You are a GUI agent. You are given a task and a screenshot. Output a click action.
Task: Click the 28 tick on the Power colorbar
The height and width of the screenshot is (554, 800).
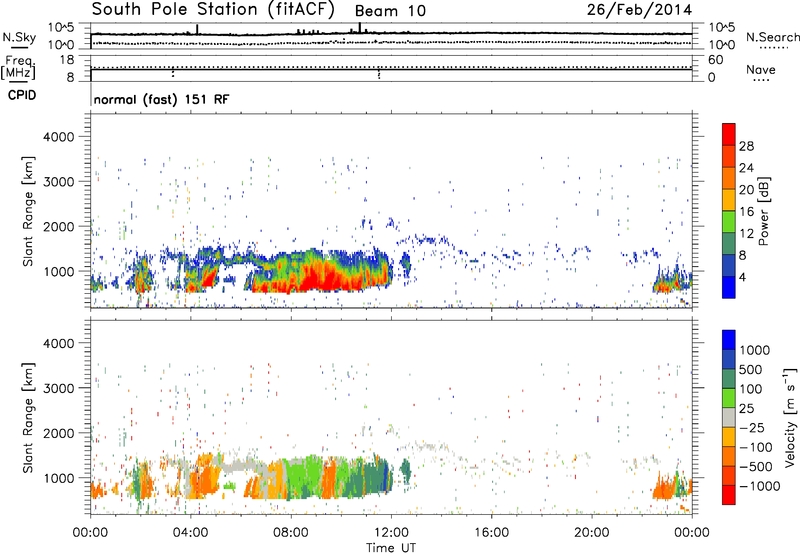[746, 146]
